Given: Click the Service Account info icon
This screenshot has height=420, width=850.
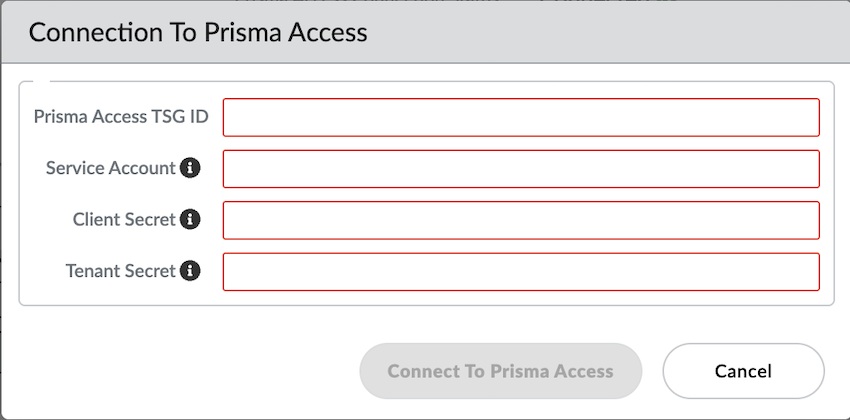Looking at the screenshot, I should coord(190,168).
